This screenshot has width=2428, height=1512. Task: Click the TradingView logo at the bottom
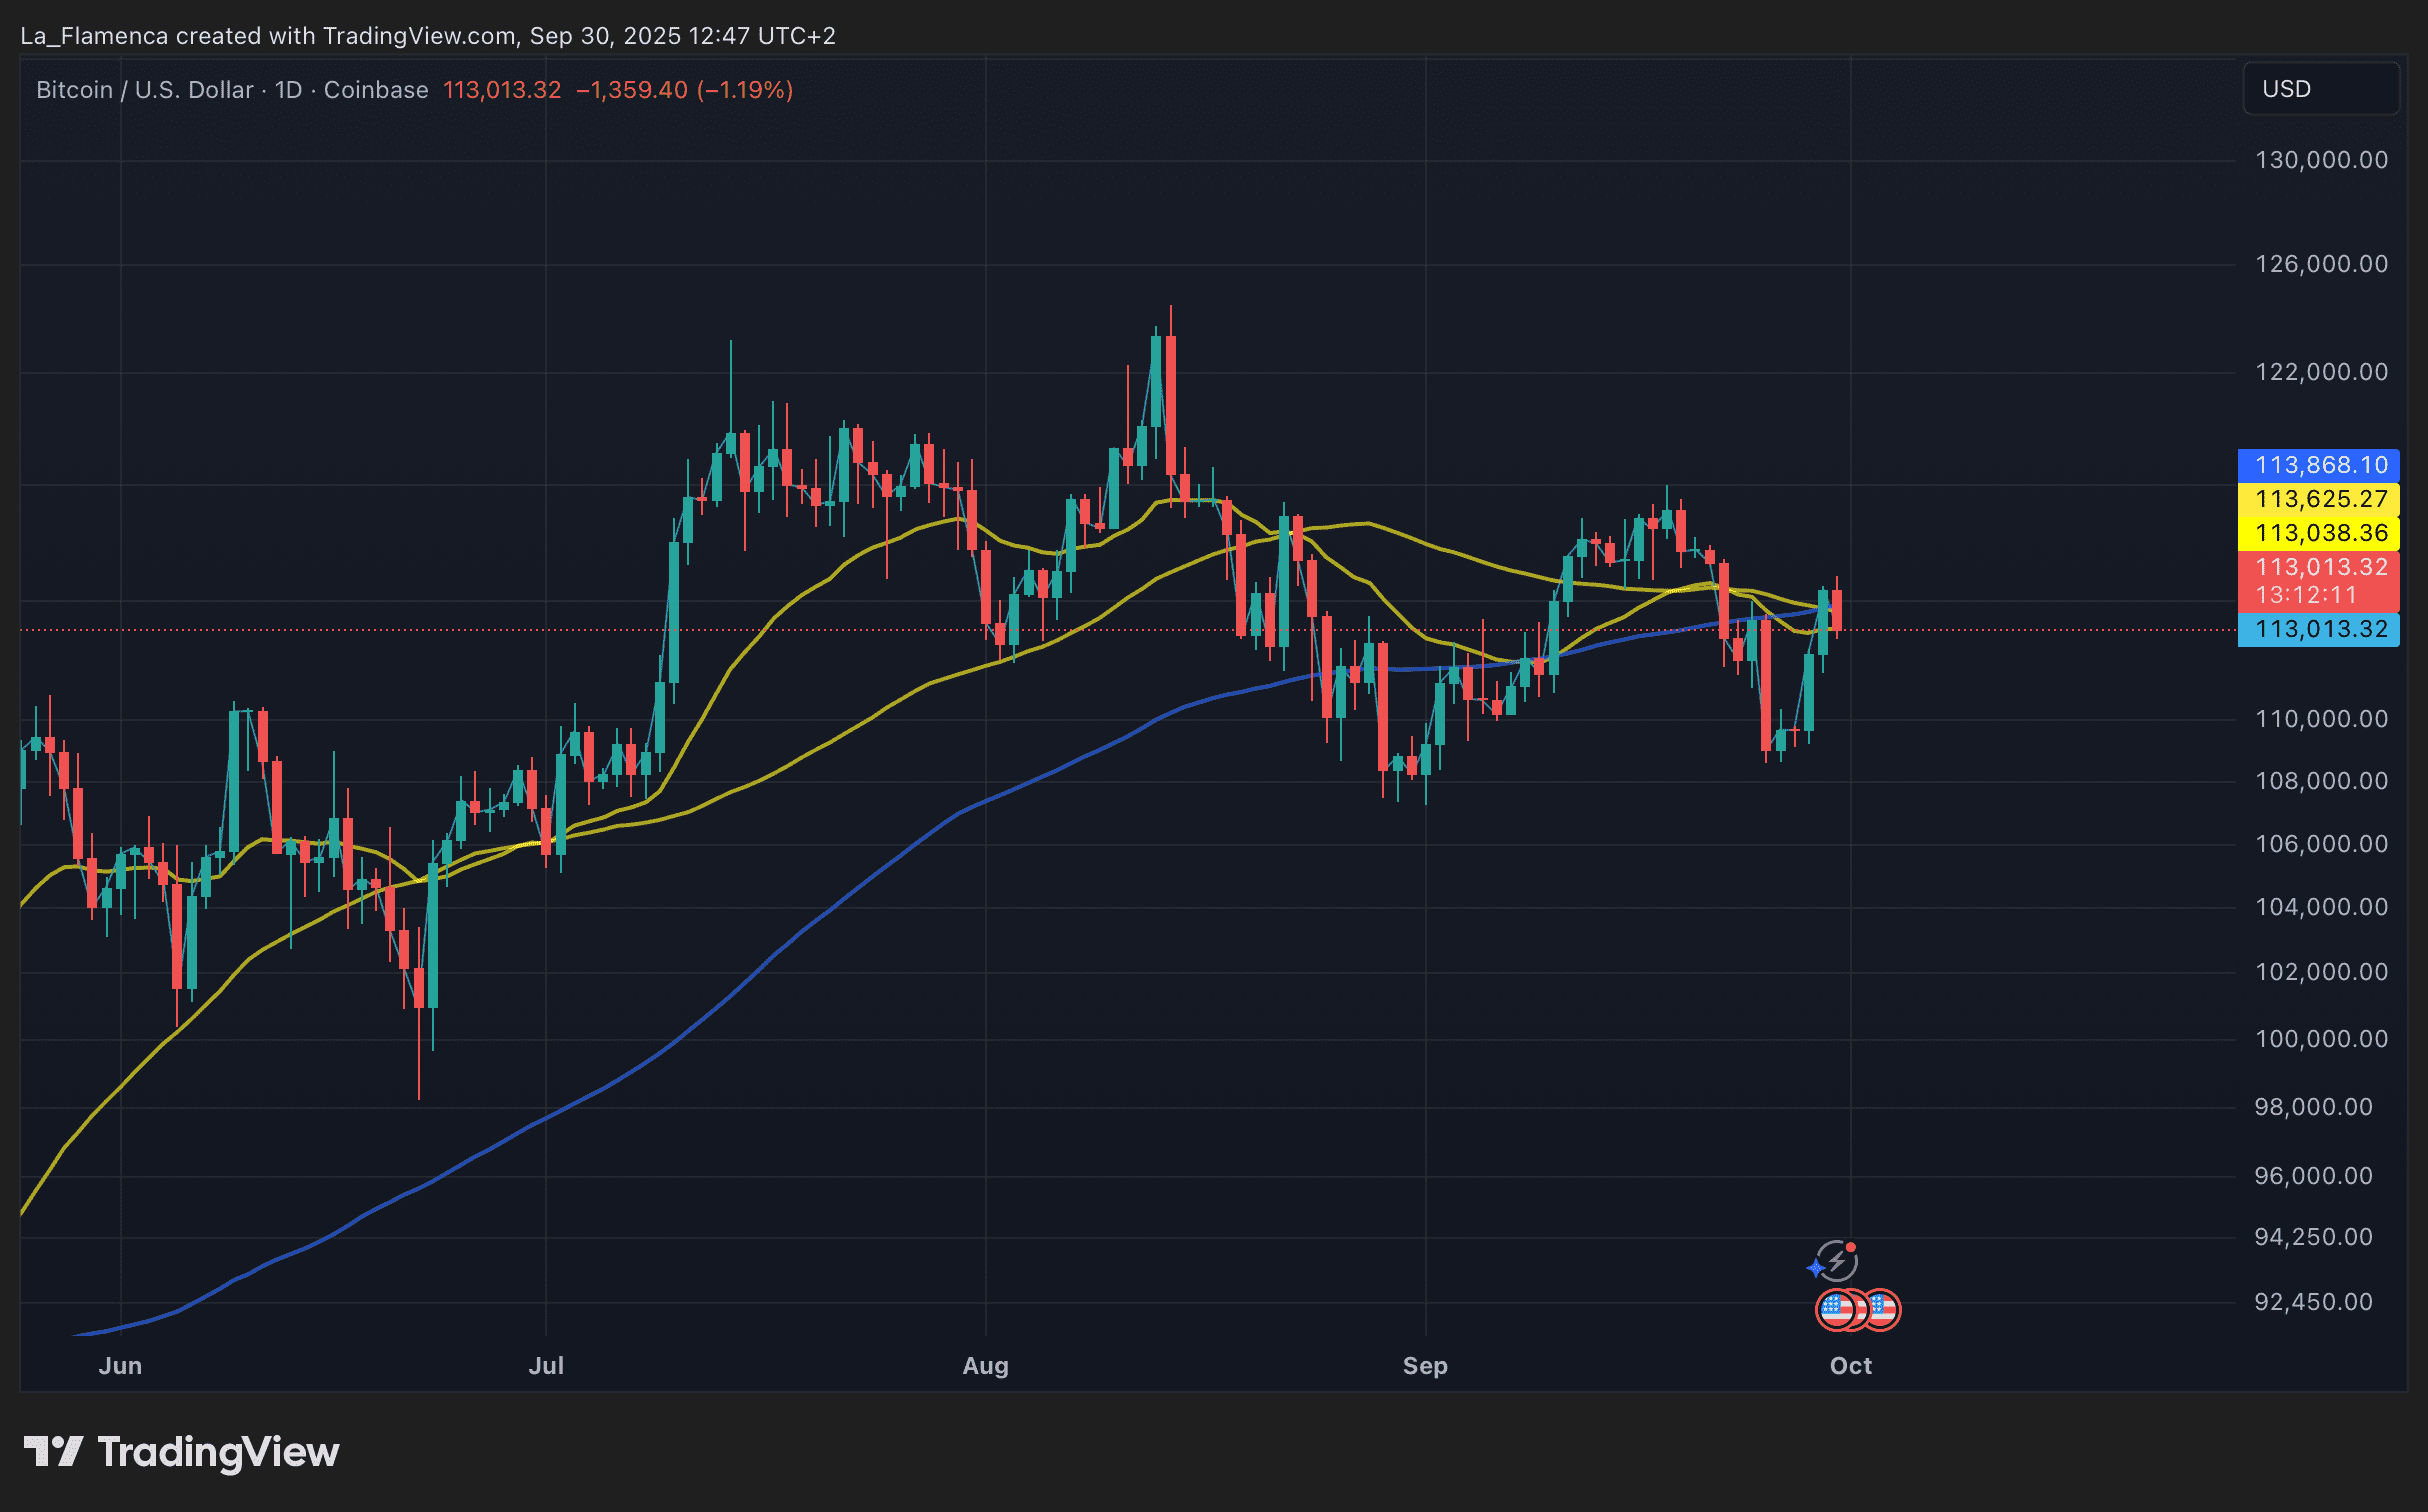(x=181, y=1452)
